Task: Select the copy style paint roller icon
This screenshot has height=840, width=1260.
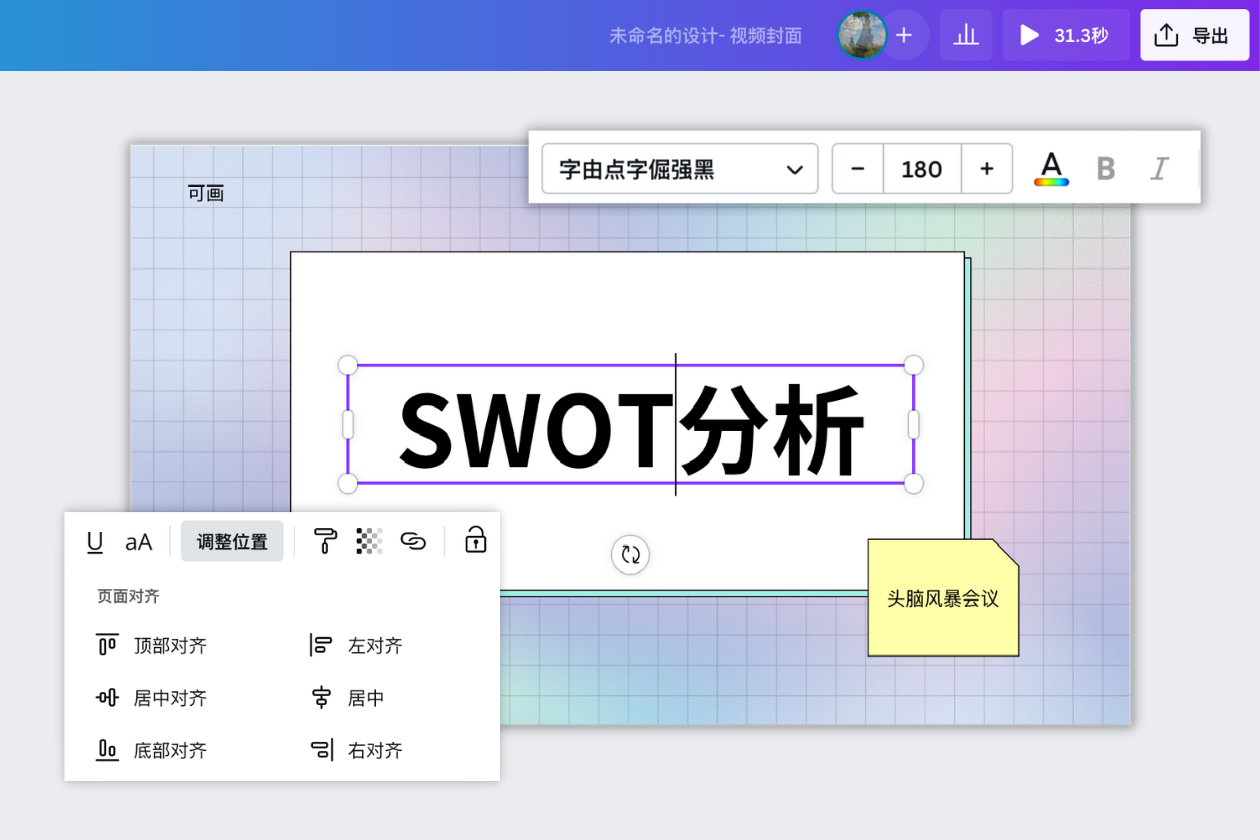Action: pos(326,541)
